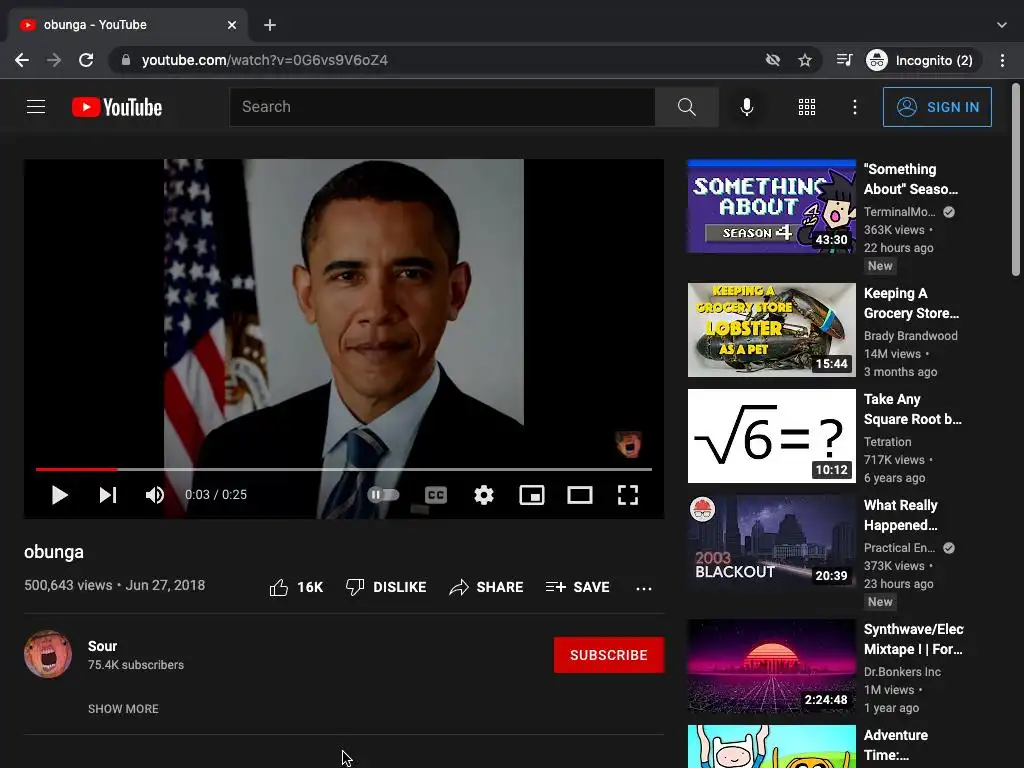Reload the YouTube page
Viewport: 1024px width, 768px height.
click(x=86, y=60)
